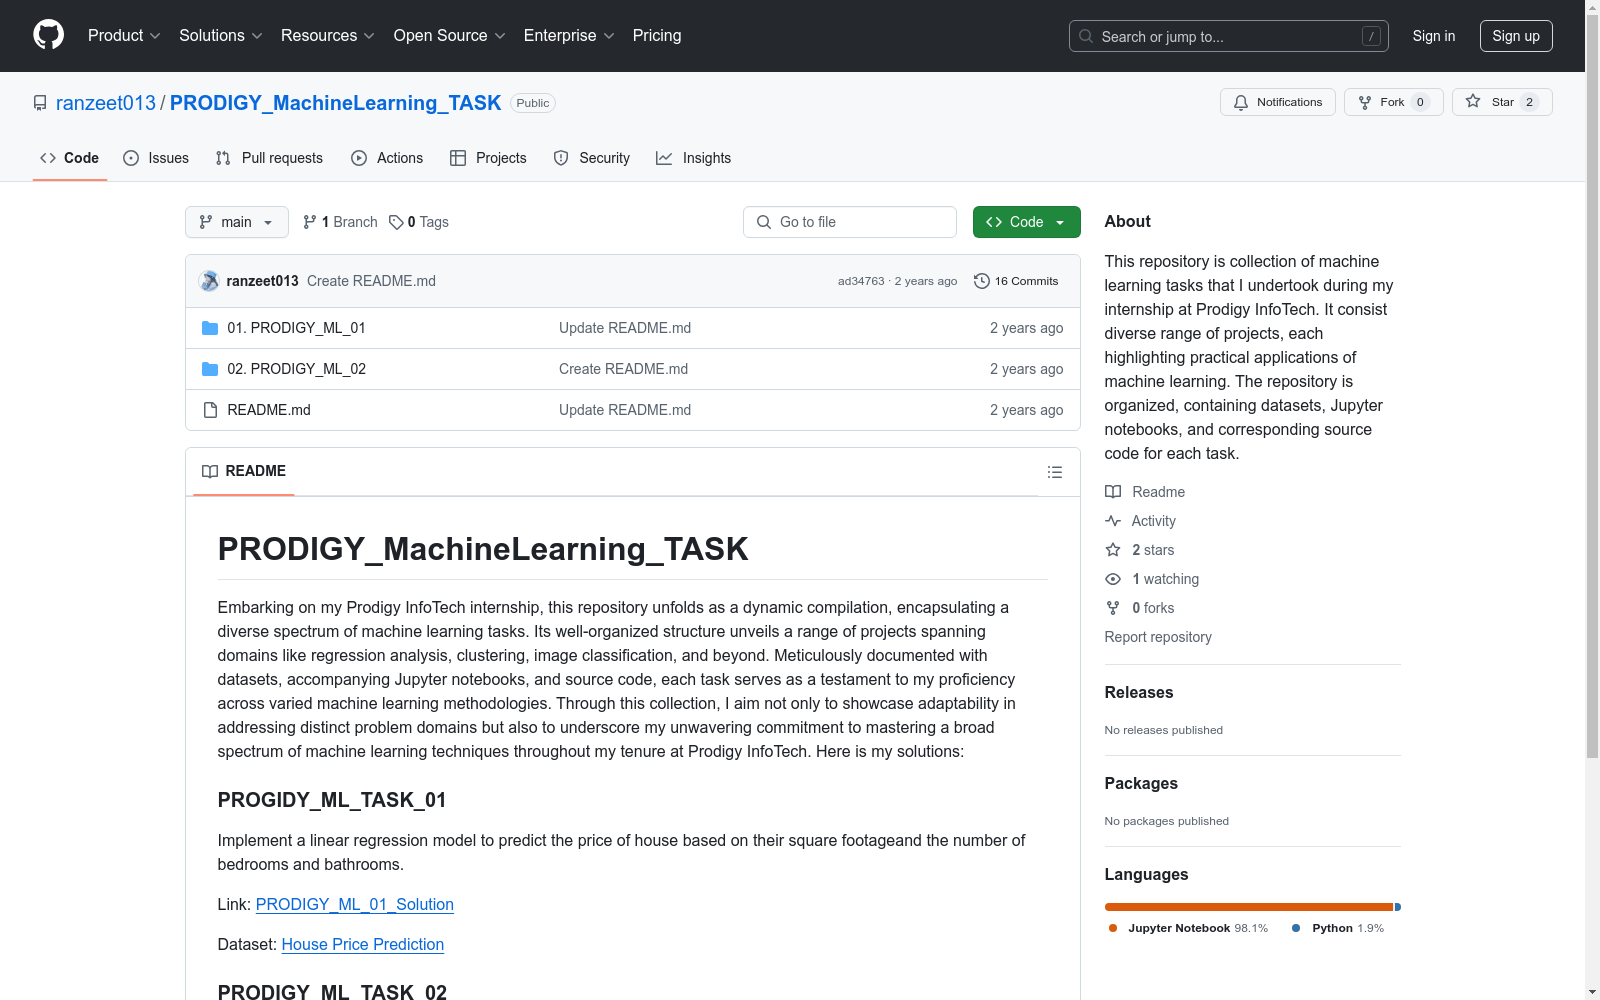Fork this repository
Image resolution: width=1600 pixels, height=1000 pixels.
pos(1393,102)
